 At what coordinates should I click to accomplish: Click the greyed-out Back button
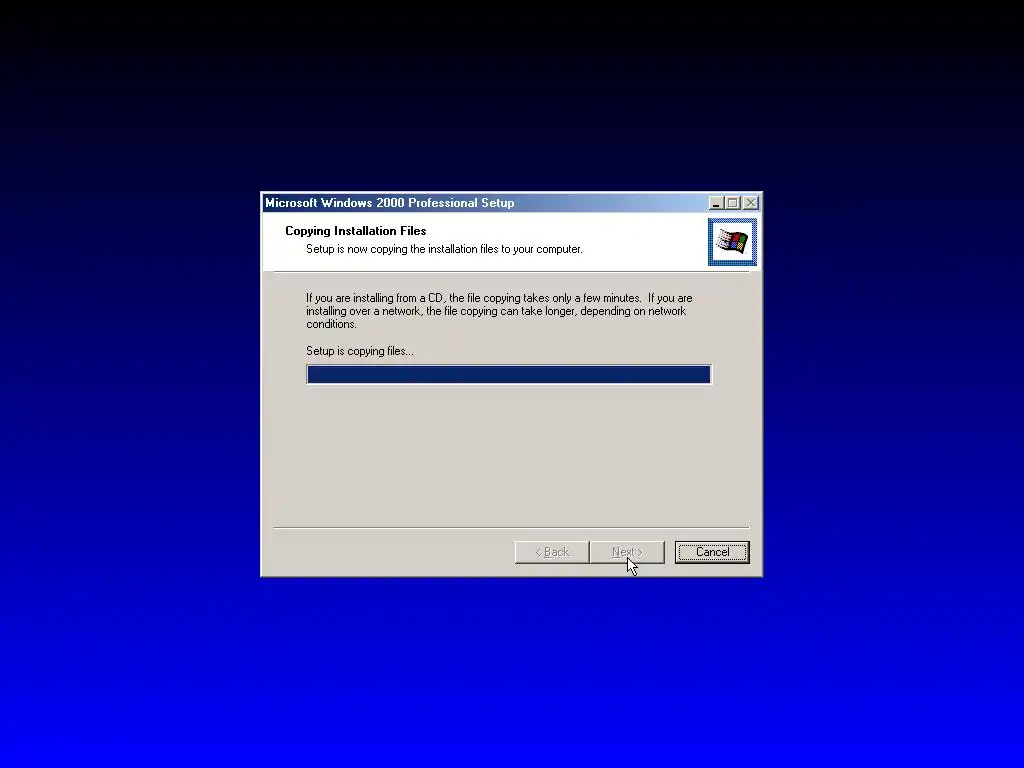(x=552, y=552)
